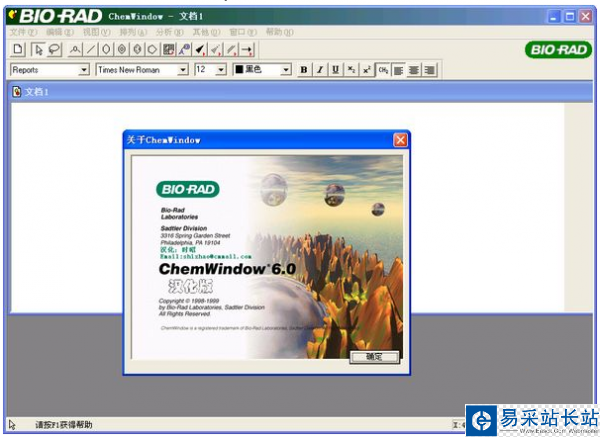Open the Reports style dropdown

(x=84, y=70)
